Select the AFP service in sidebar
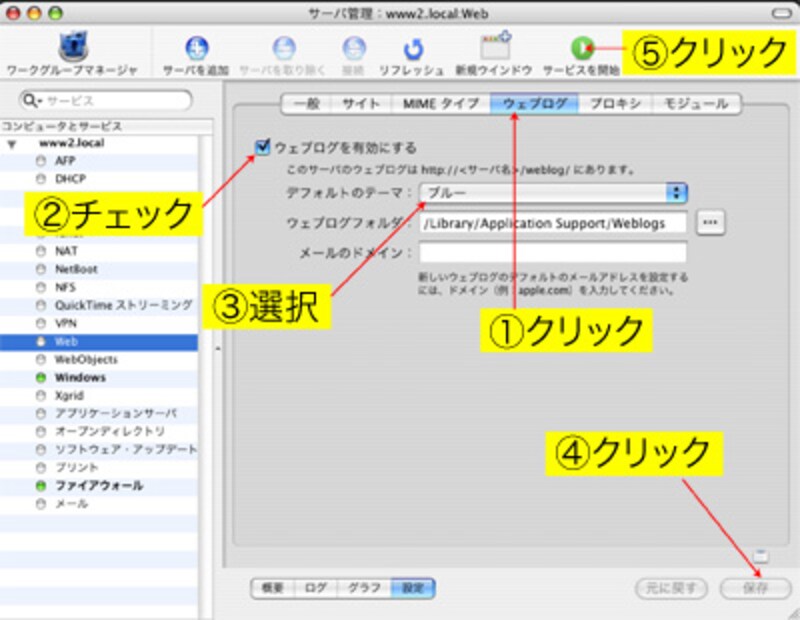The width and height of the screenshot is (800, 620). click(x=65, y=160)
